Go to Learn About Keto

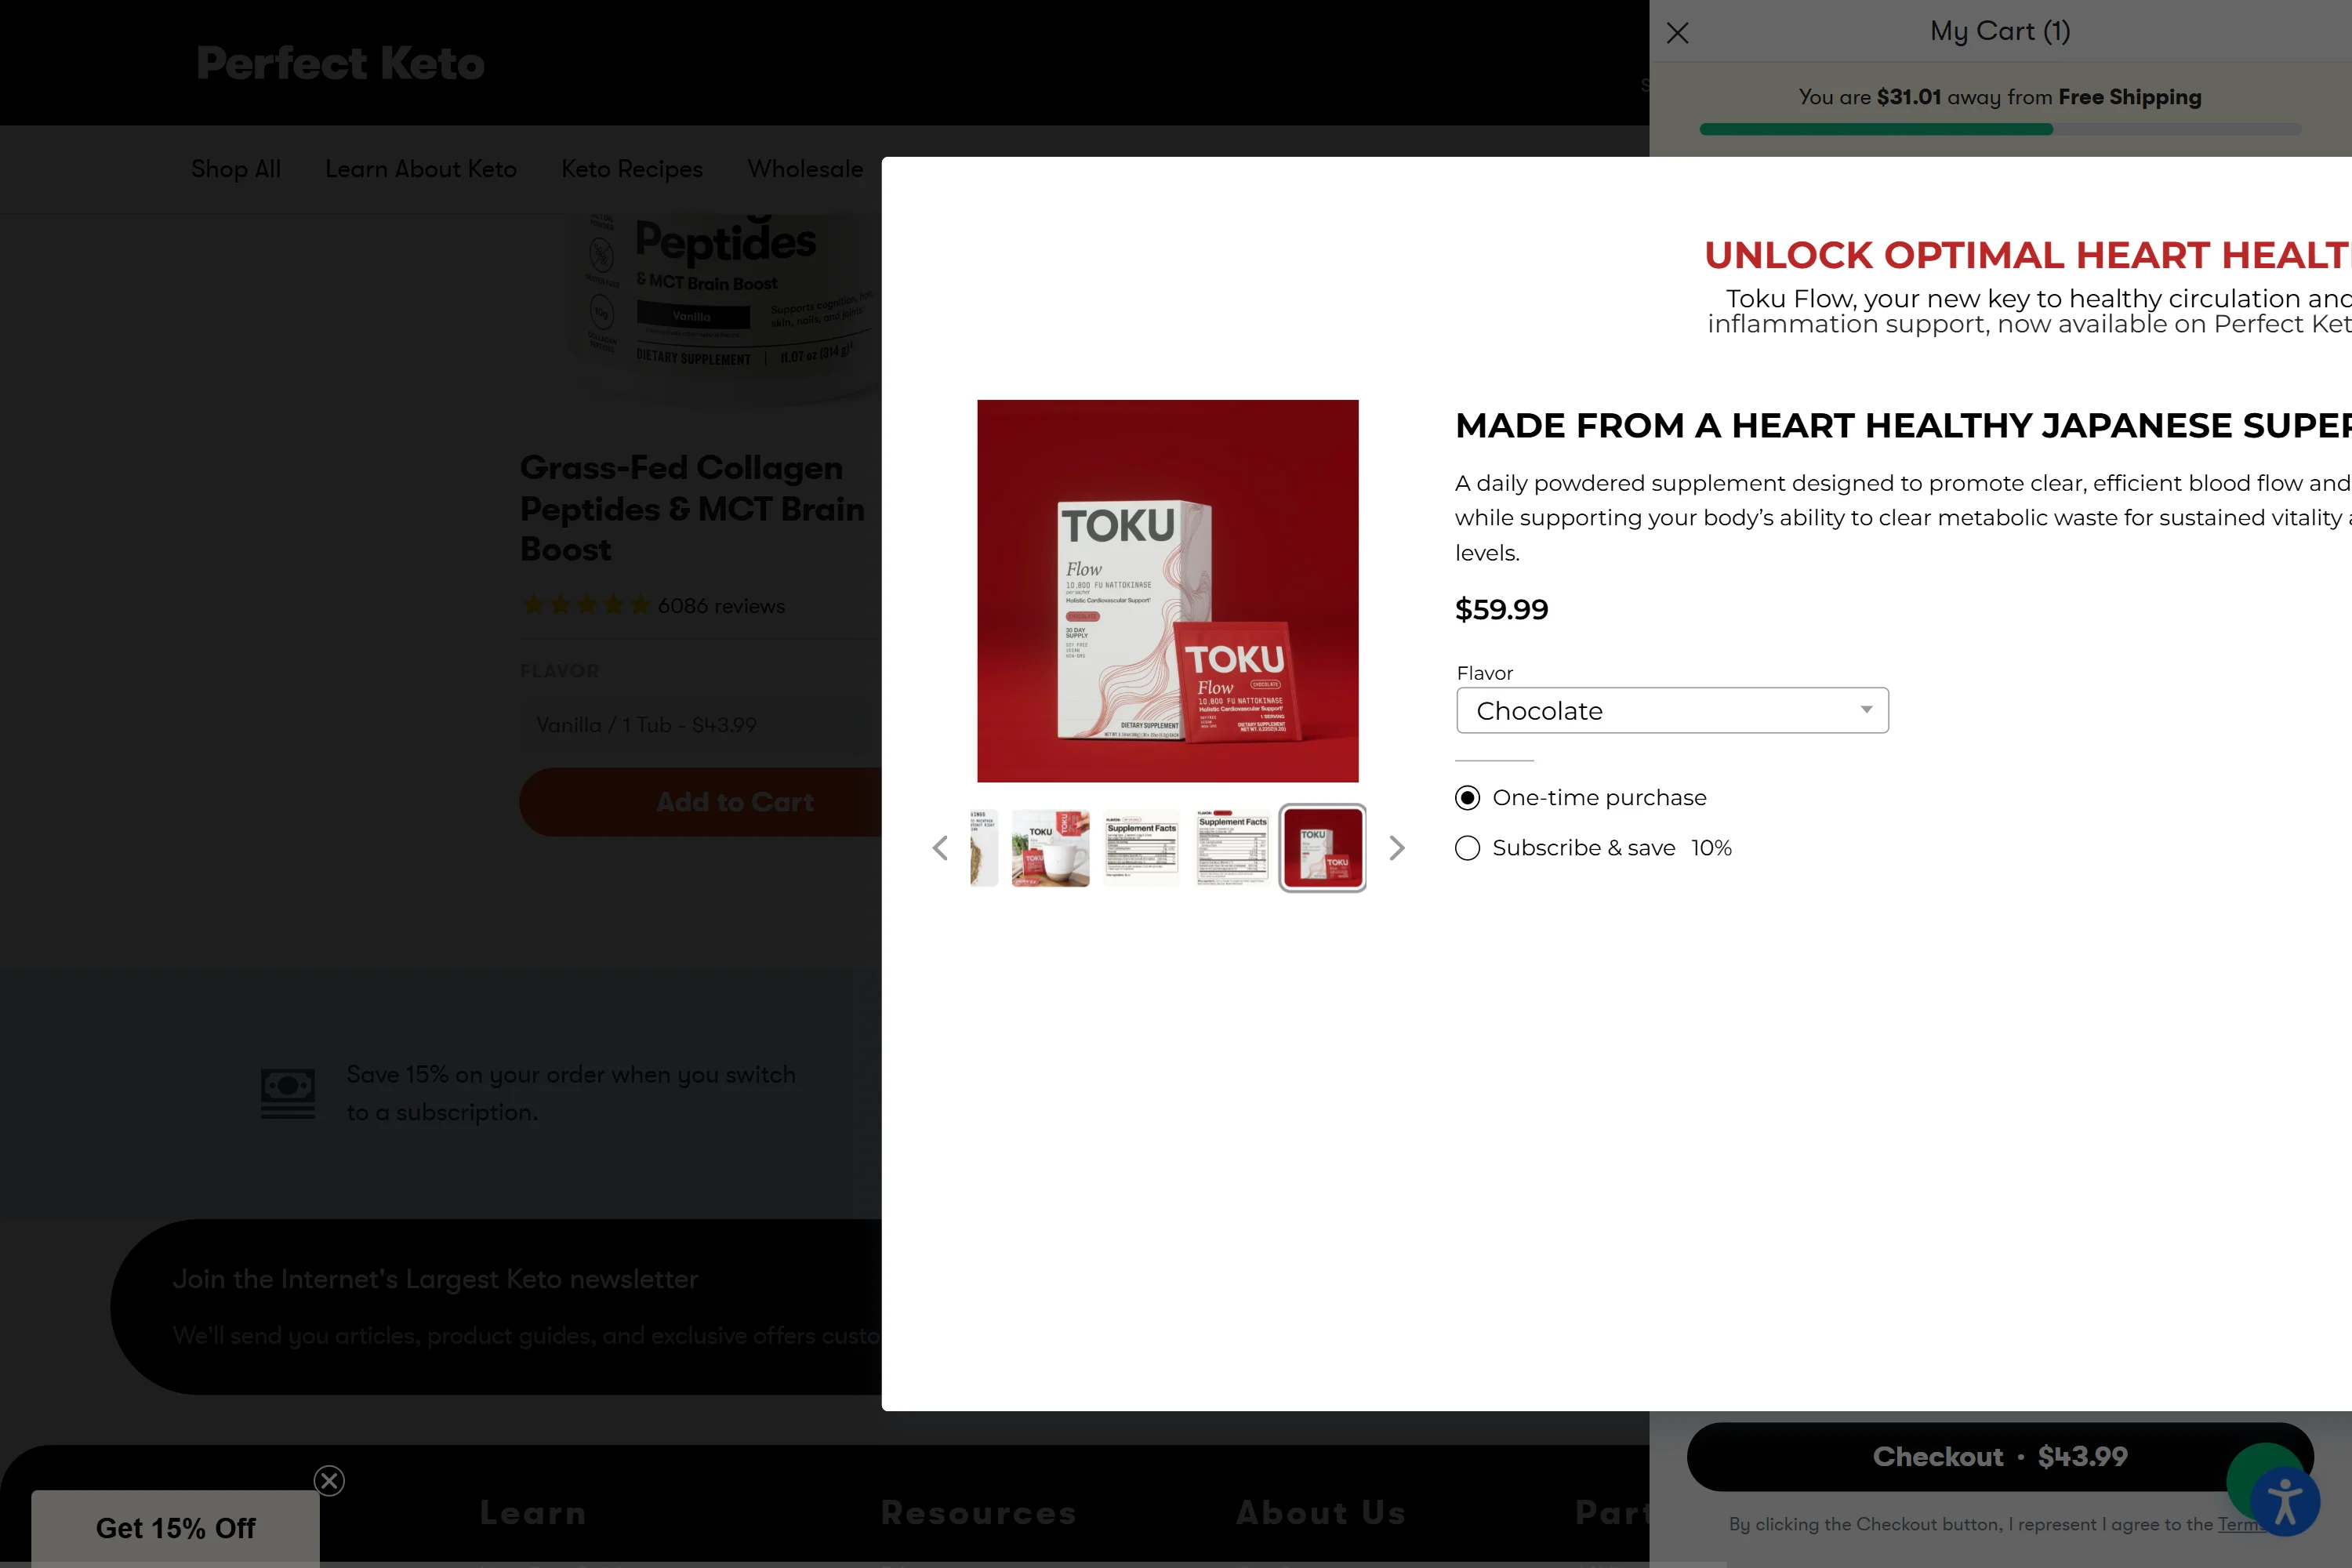tap(421, 169)
